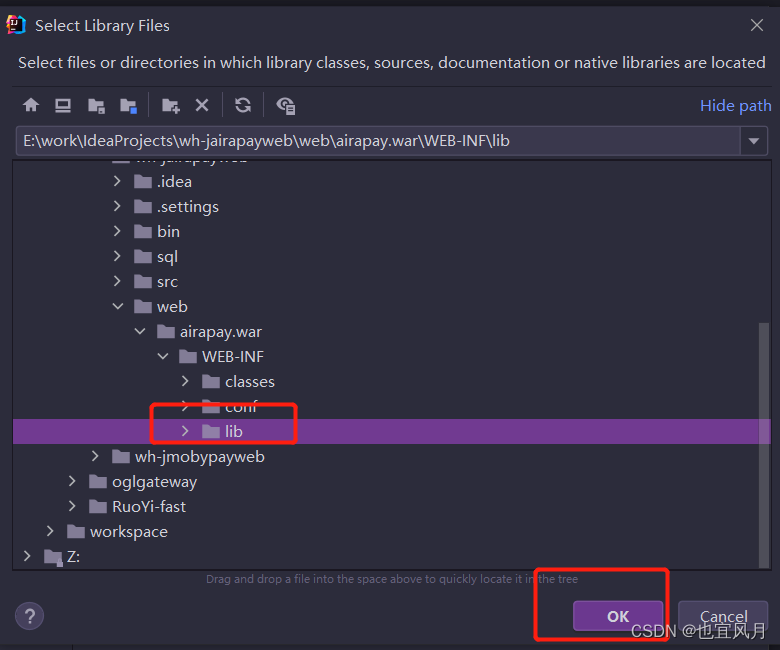Expand the sql folder

(117, 256)
